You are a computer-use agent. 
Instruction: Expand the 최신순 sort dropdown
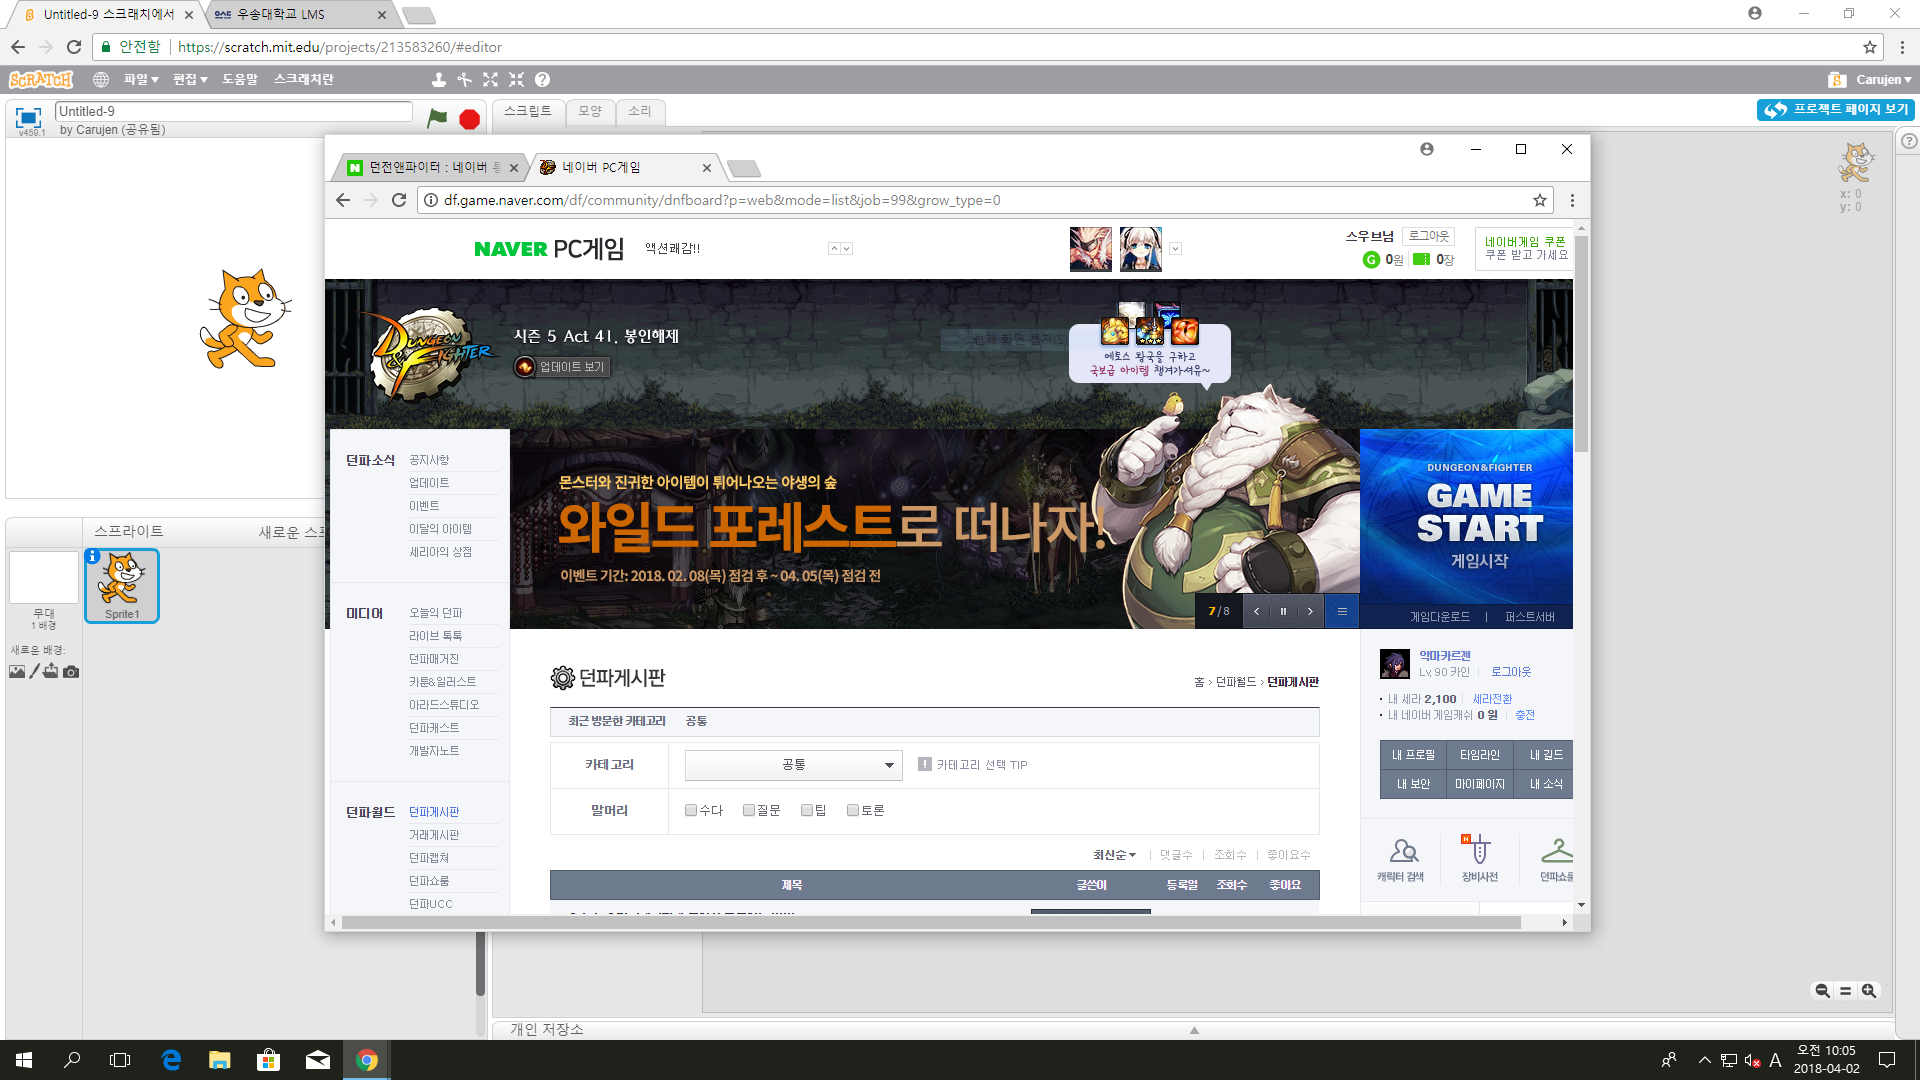pyautogui.click(x=1114, y=855)
